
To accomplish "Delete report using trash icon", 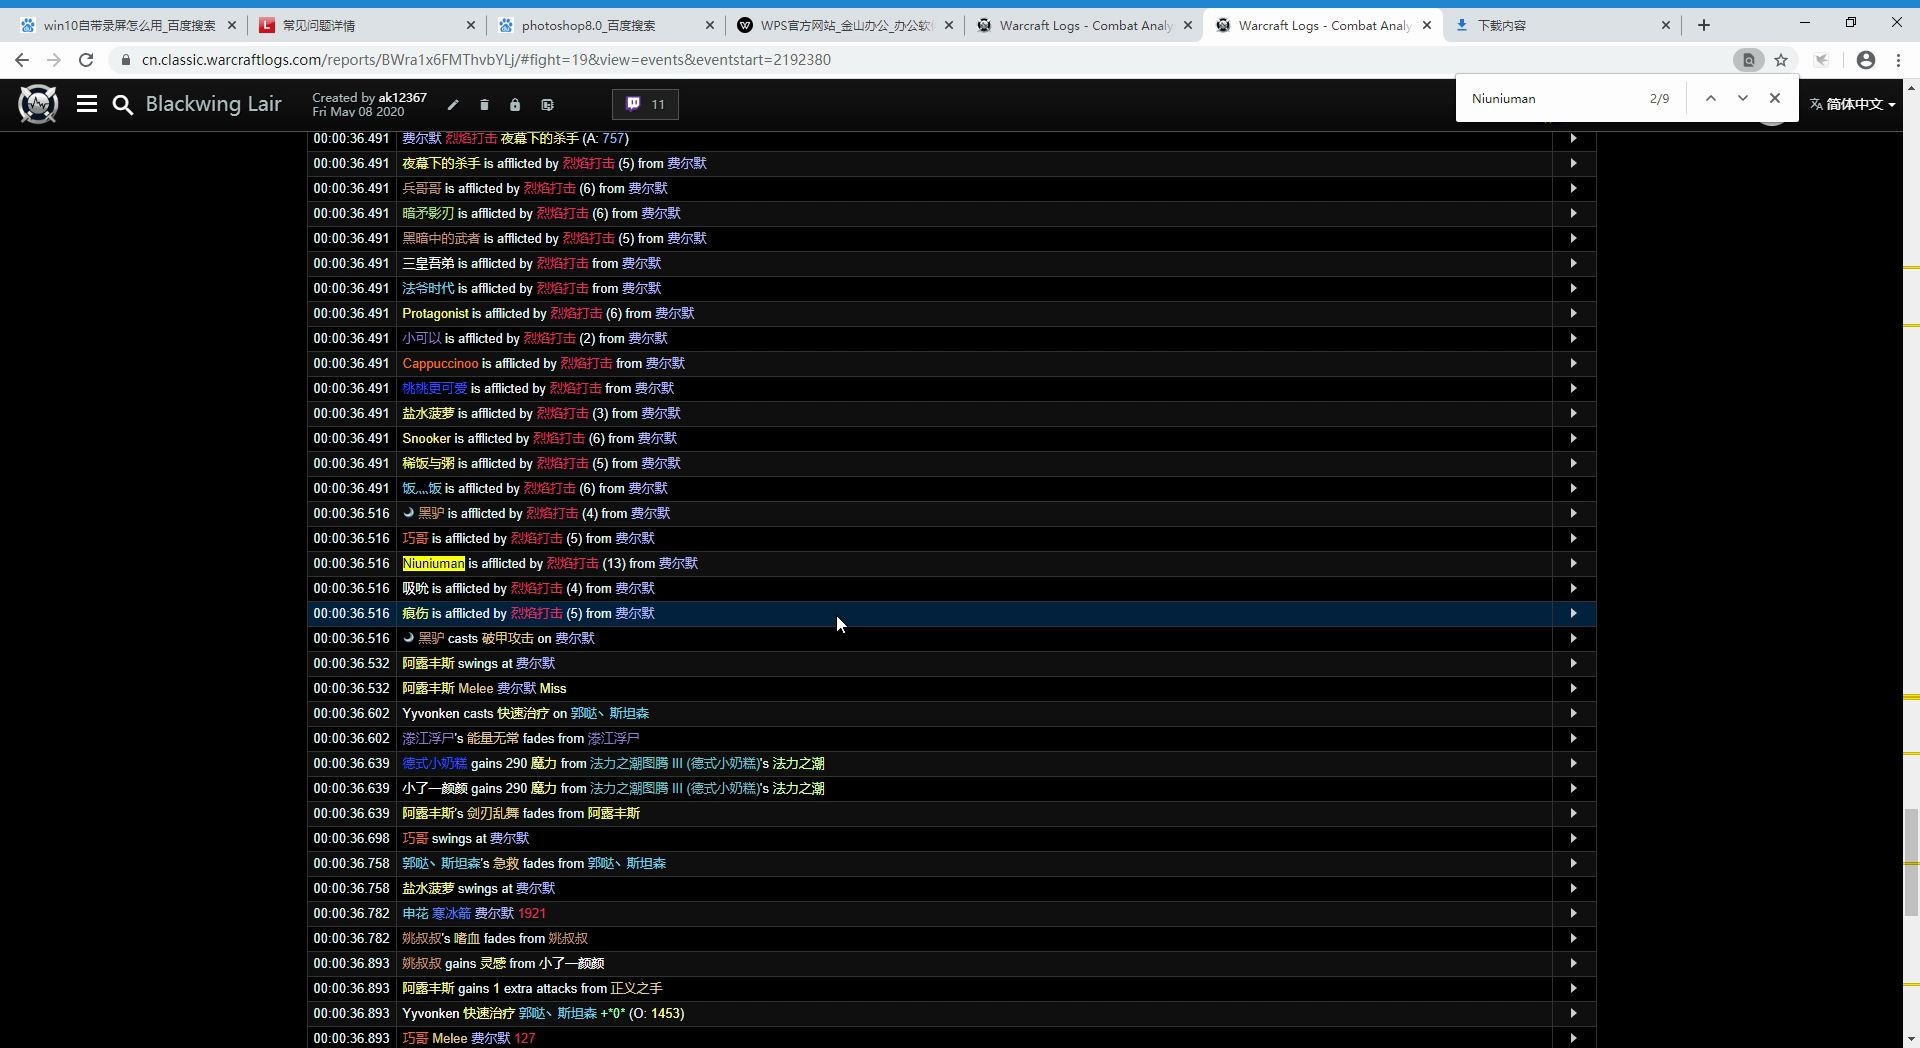I will (484, 105).
